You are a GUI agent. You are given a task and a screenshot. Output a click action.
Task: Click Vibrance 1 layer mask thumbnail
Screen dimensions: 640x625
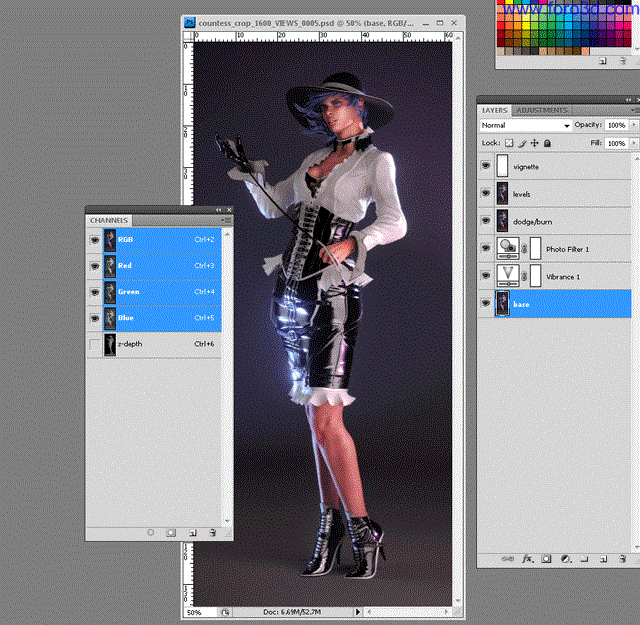click(536, 276)
